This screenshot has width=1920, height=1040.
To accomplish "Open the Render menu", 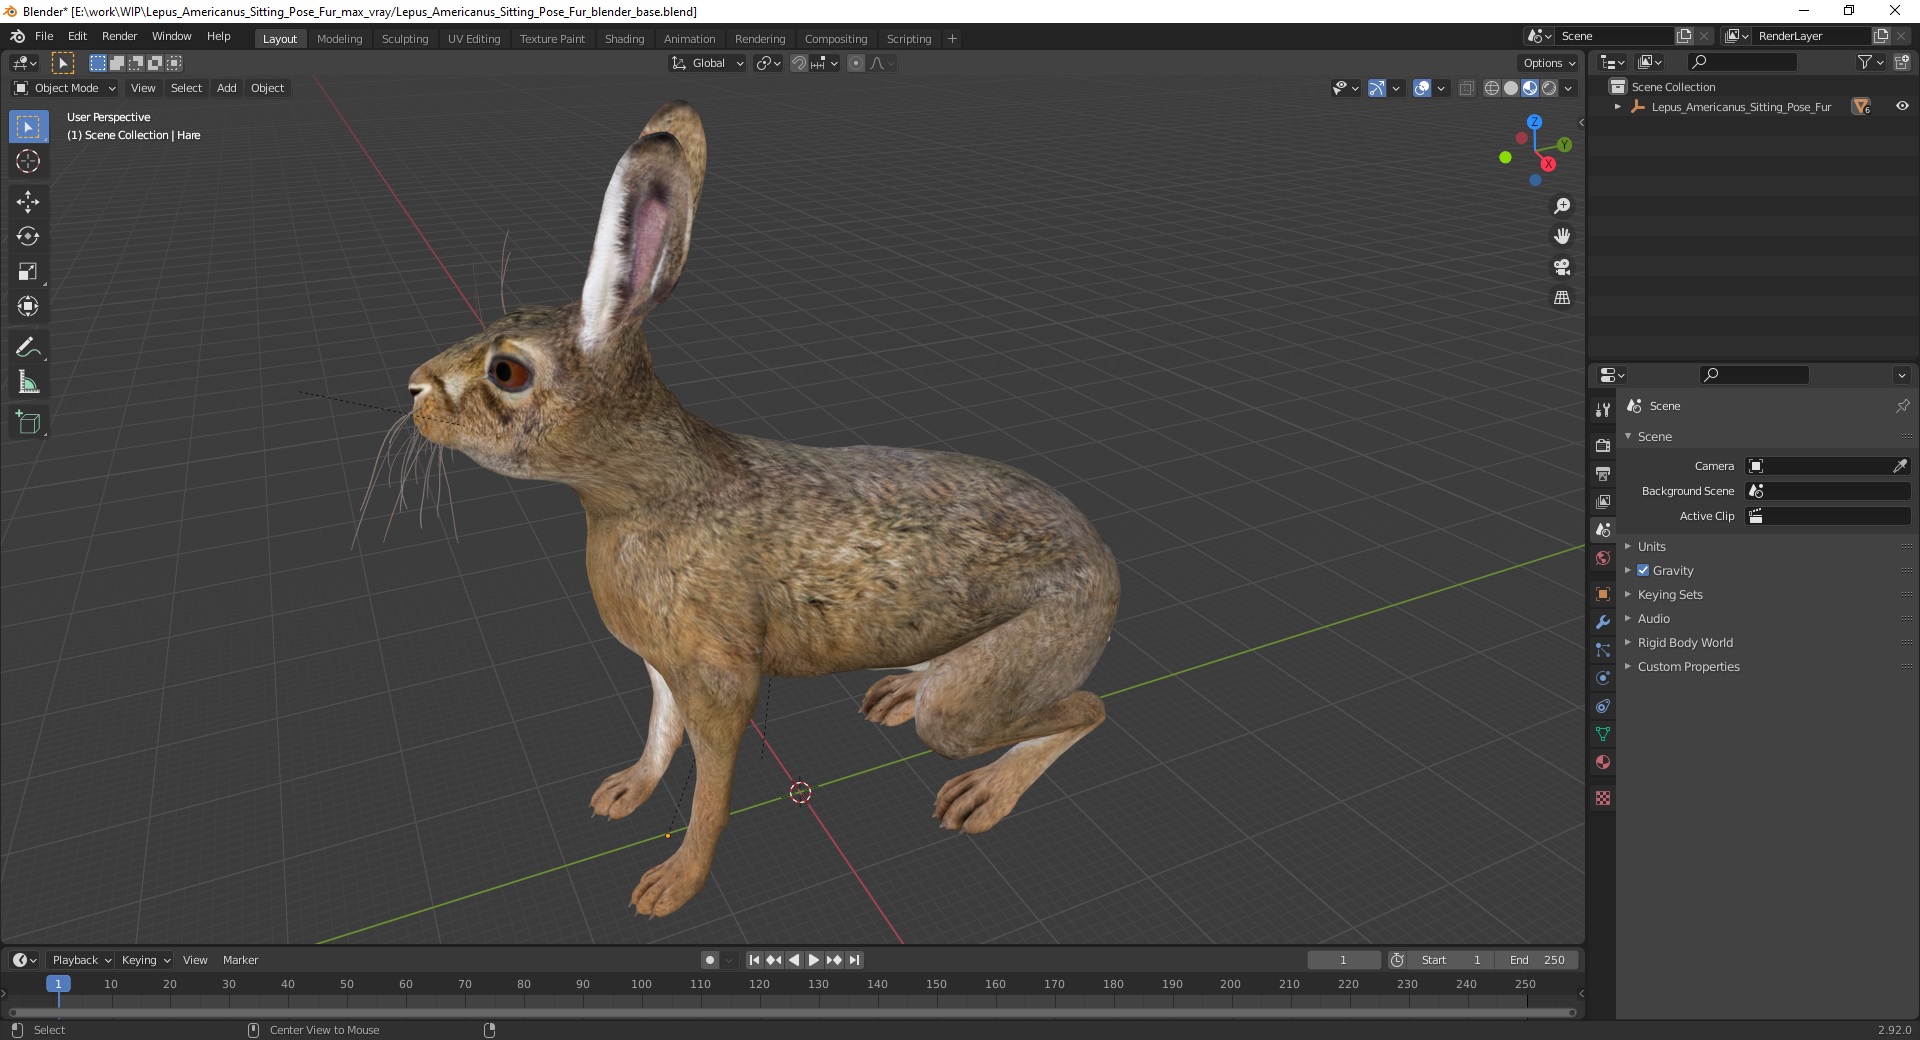I will point(119,36).
